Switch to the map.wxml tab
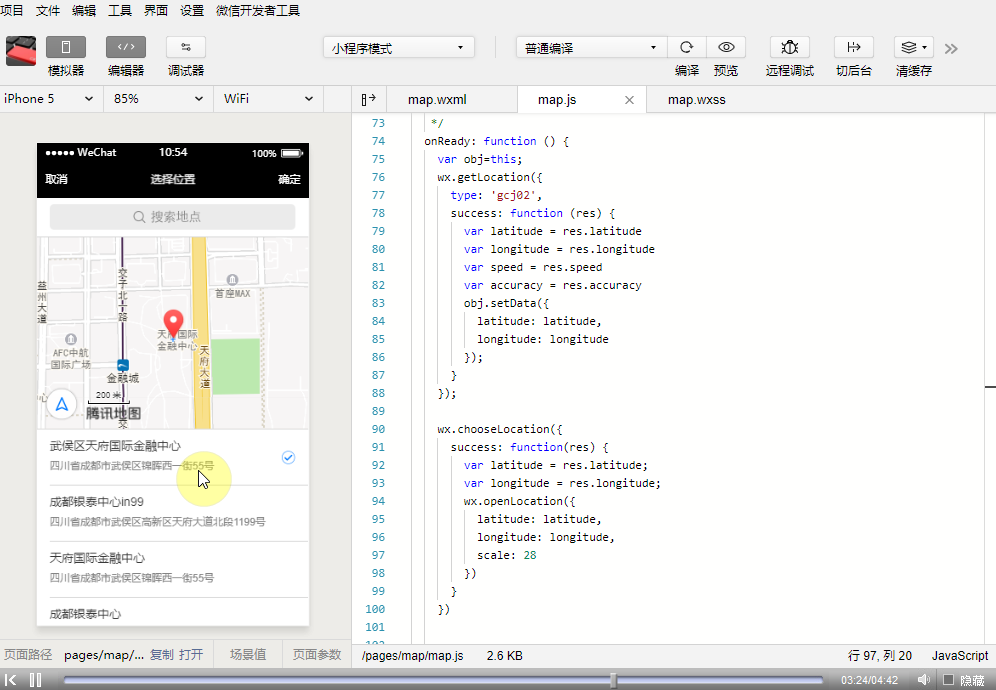The height and width of the screenshot is (690, 996). click(x=437, y=100)
